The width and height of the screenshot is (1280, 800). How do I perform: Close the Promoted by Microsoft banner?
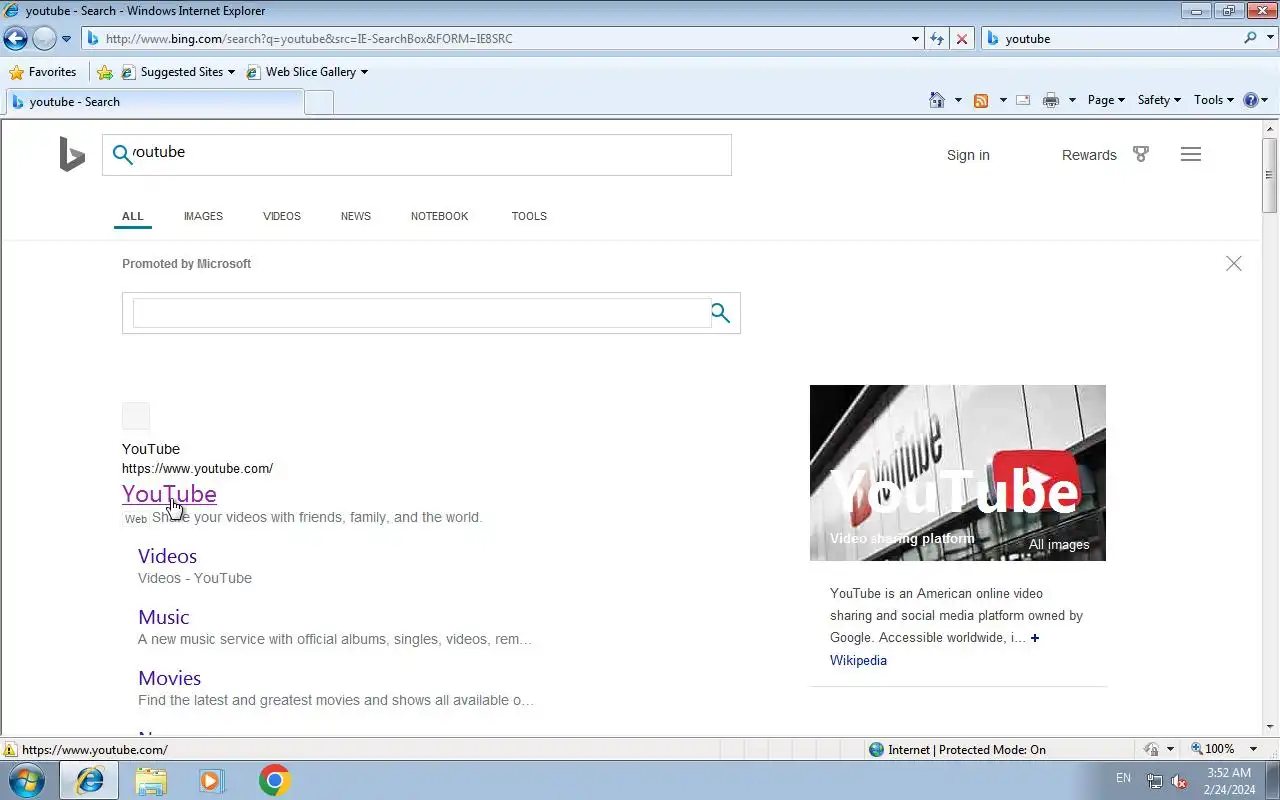coord(1234,264)
